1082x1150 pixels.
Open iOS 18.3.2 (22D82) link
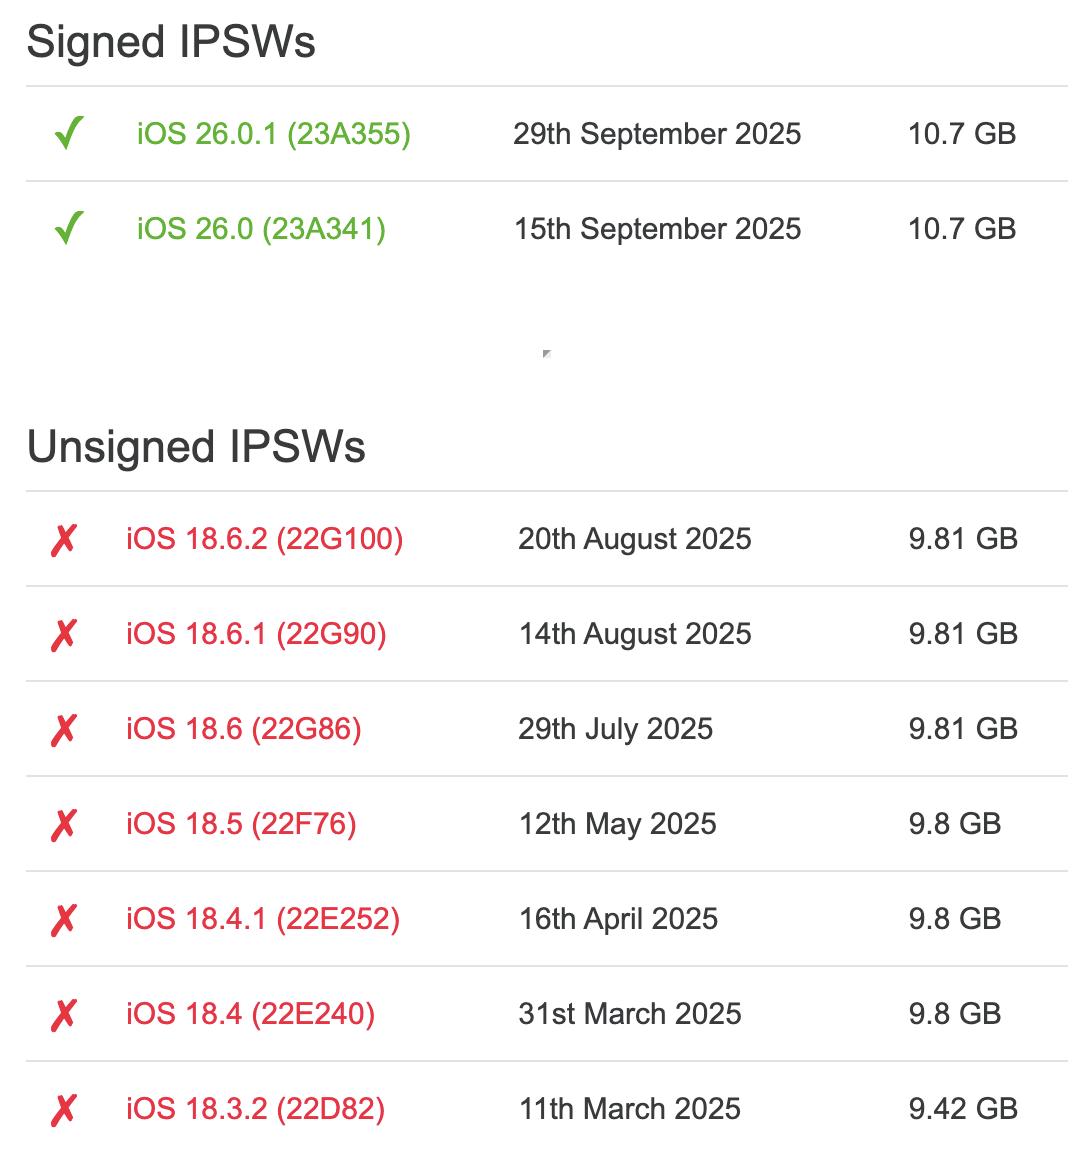(255, 1109)
